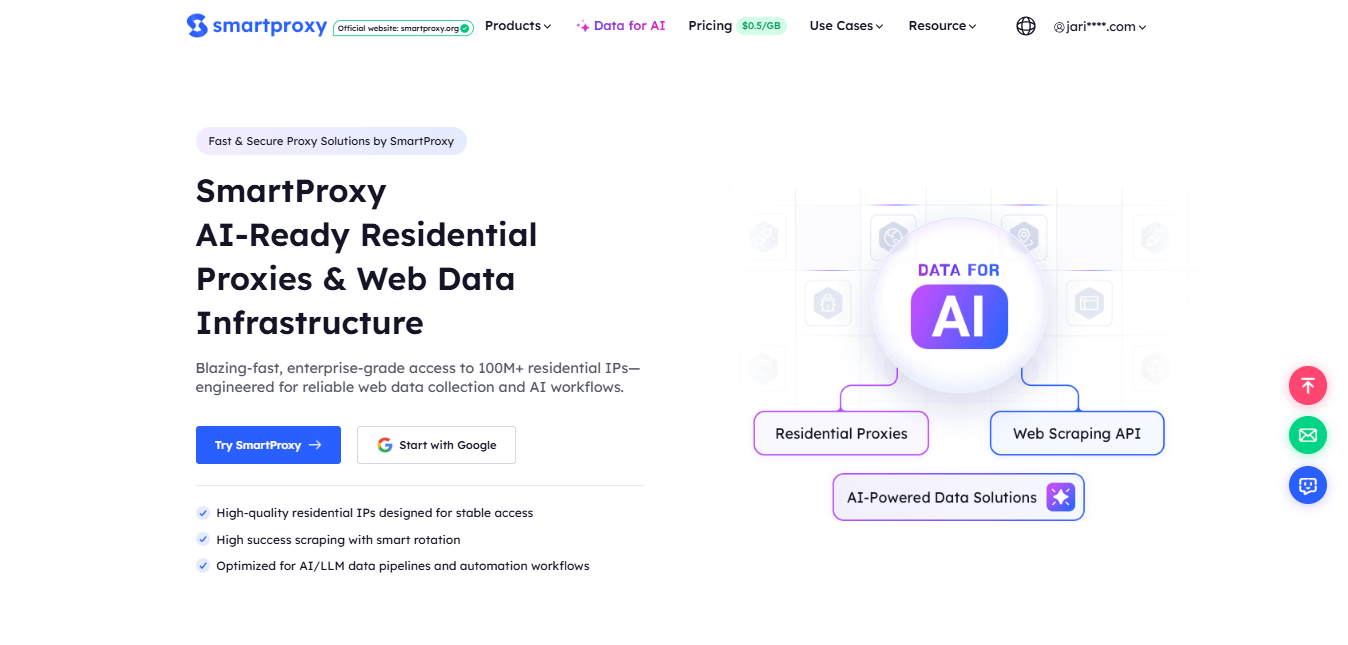Open the jari****.com account menu
Image resolution: width=1348 pixels, height=645 pixels.
click(x=1099, y=27)
